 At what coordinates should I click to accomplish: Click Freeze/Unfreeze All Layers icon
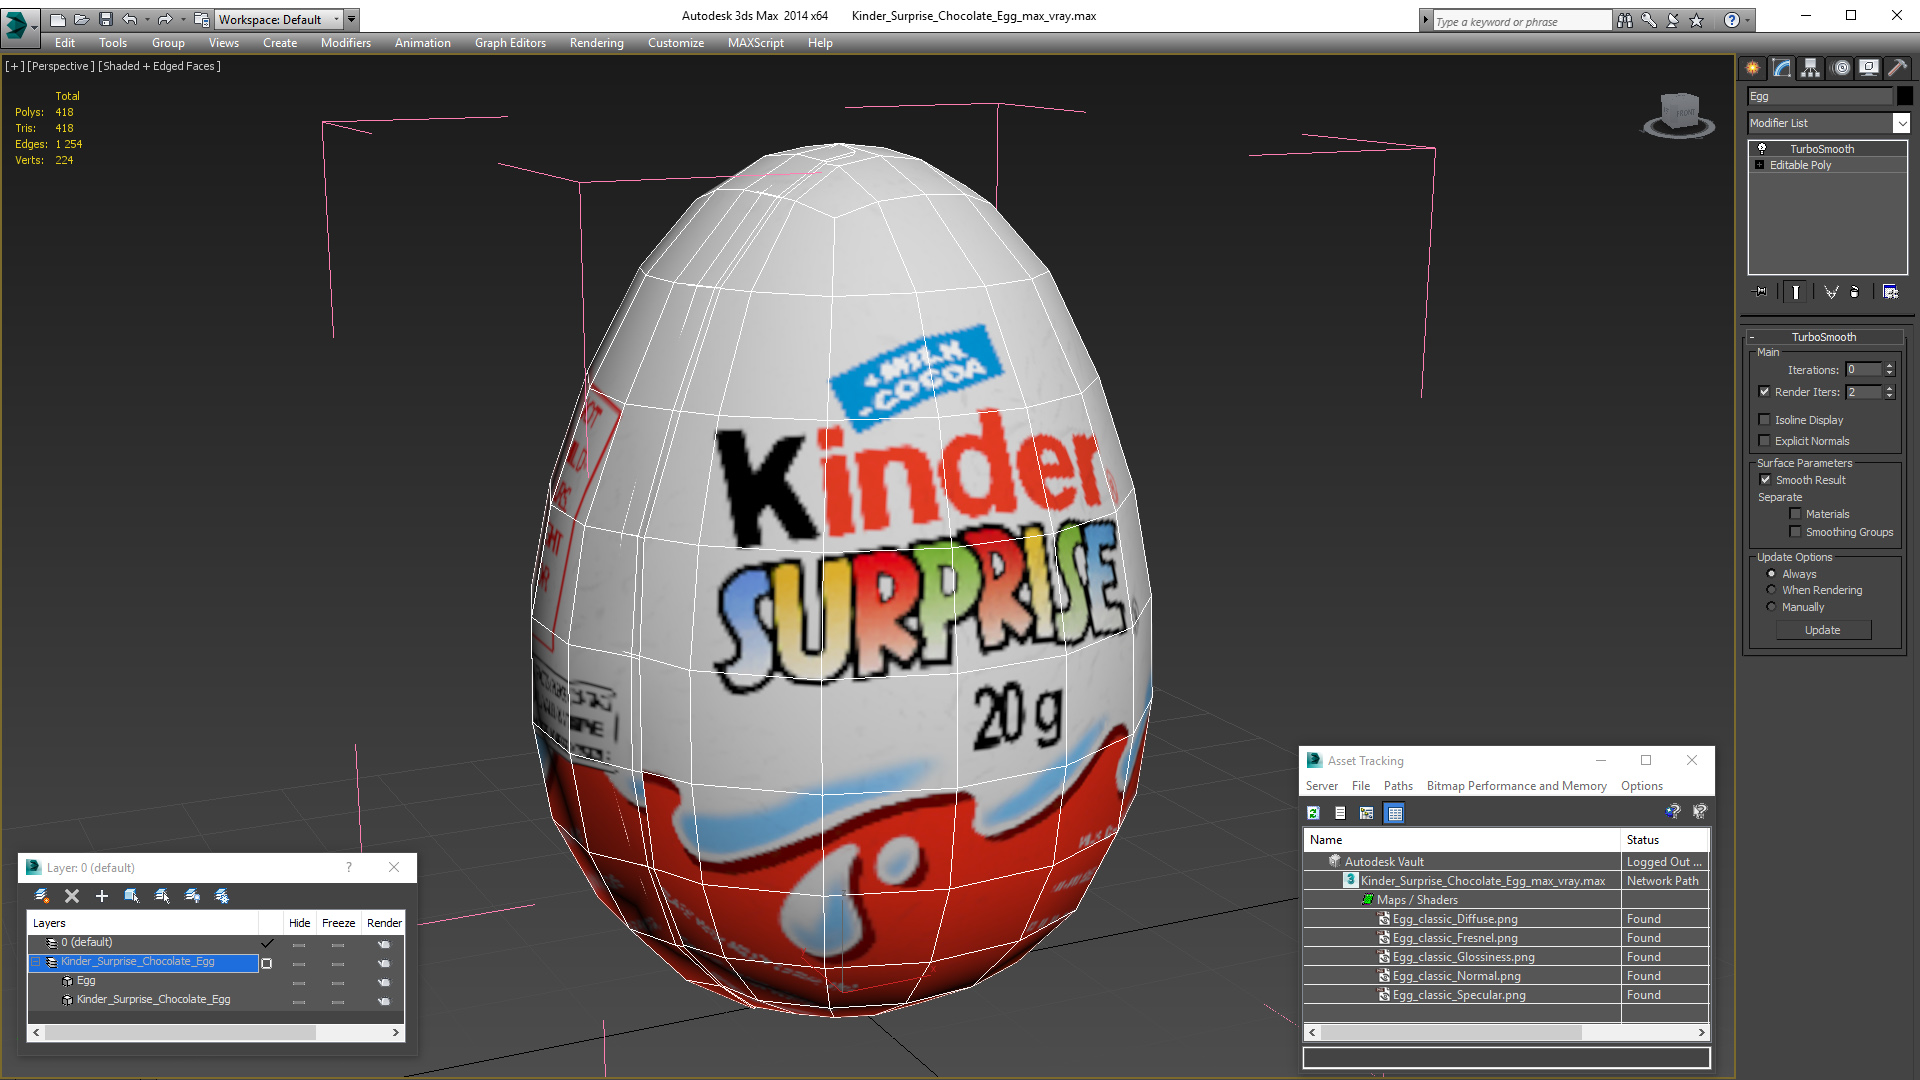coord(222,896)
